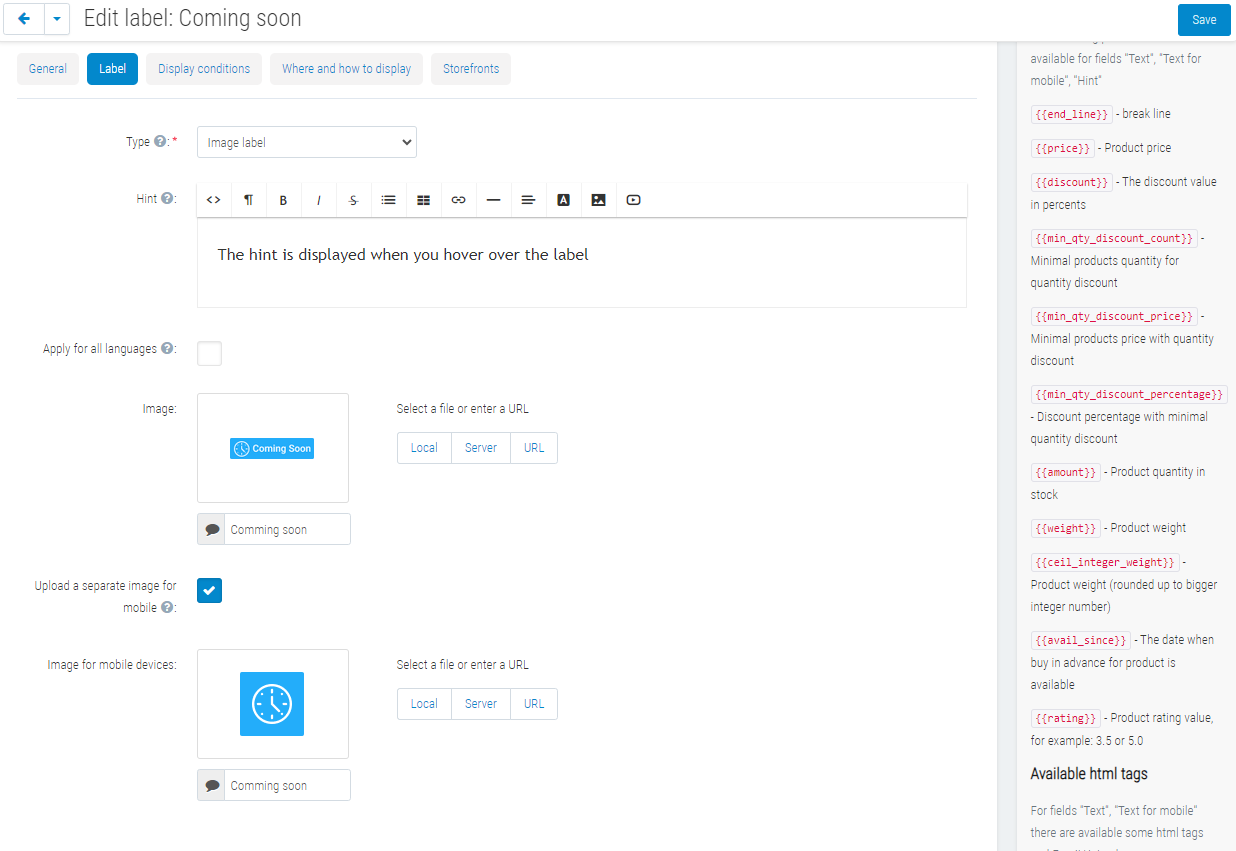Check the Apply for all languages checkbox
The image size is (1236, 851).
(209, 353)
